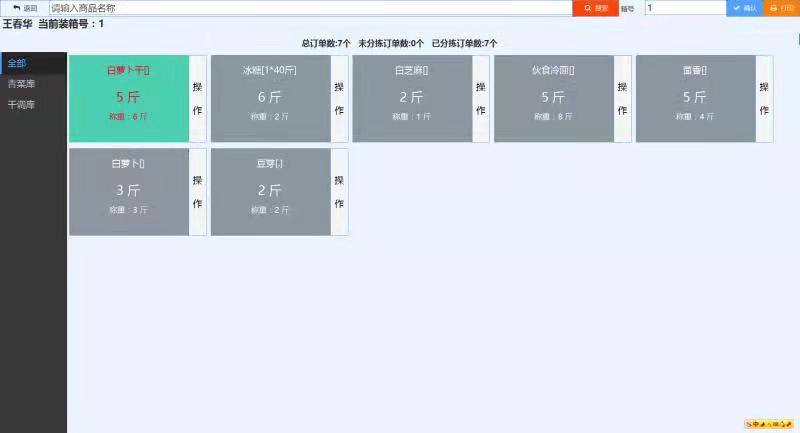This screenshot has height=433, width=800.
Task: Click 操作 beside the 茴香 card
Action: point(764,98)
